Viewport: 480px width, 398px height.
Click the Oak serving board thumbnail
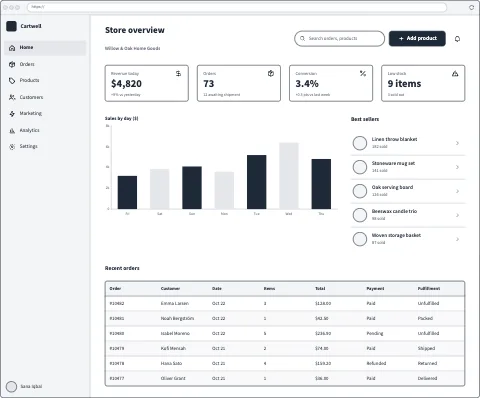[x=360, y=191]
